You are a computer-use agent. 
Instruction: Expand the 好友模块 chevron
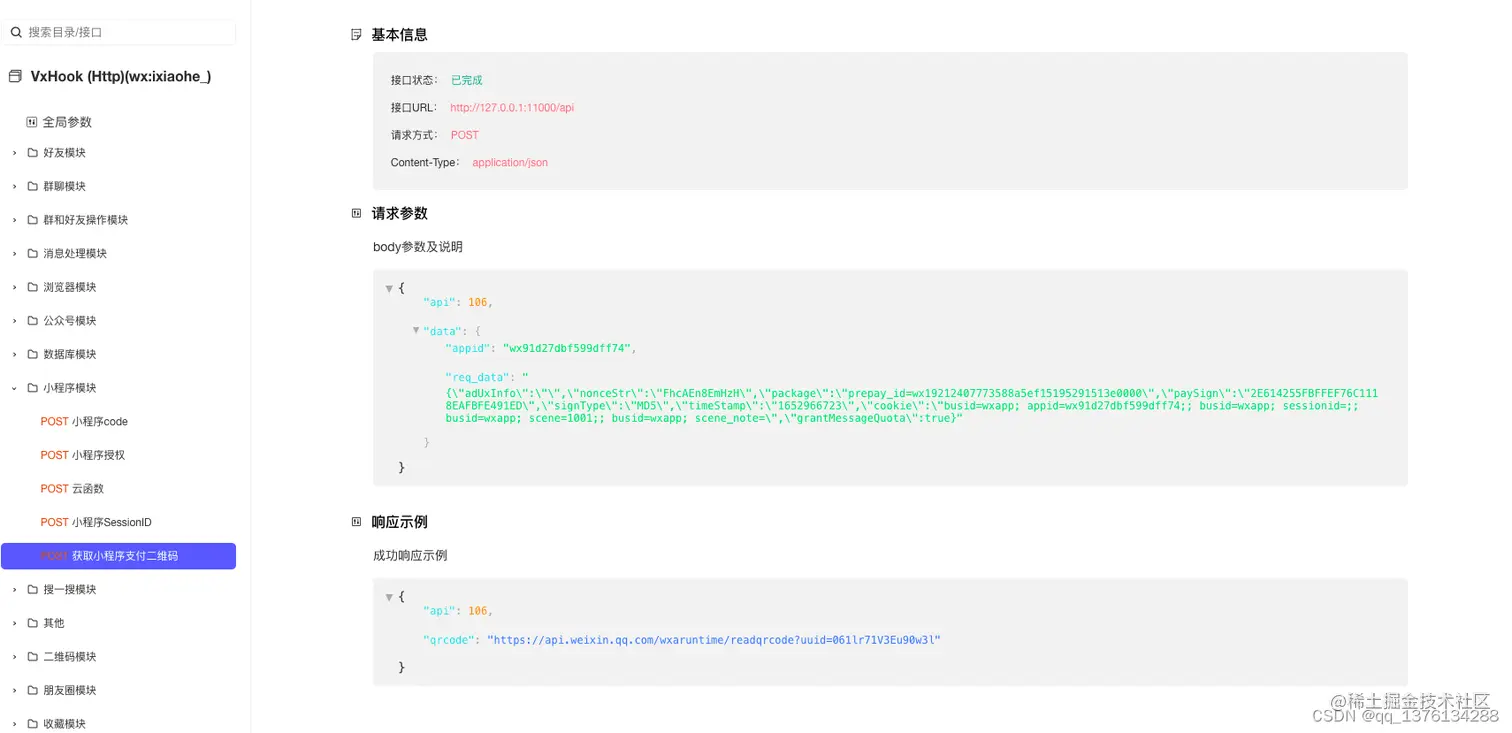[15, 153]
